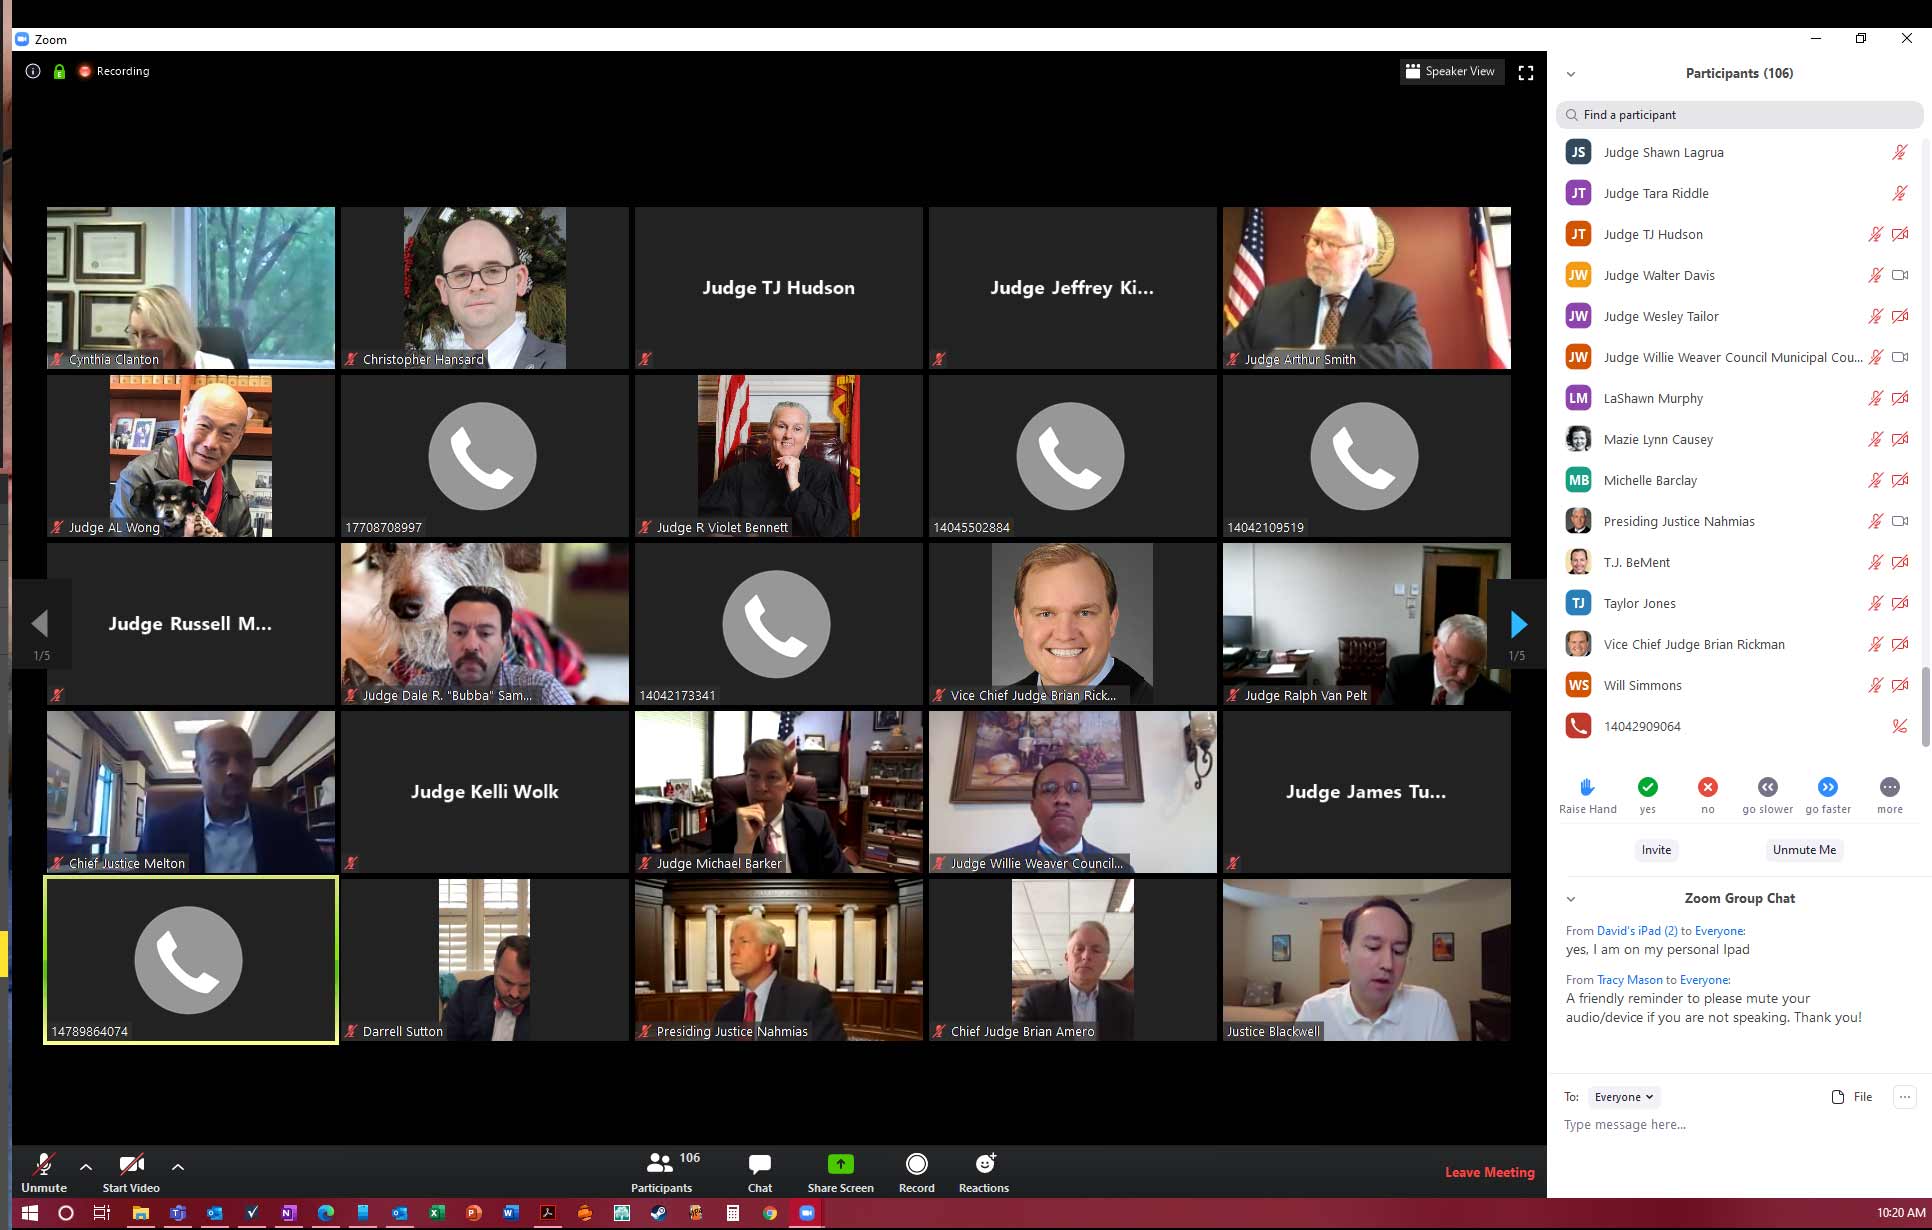Click the green yes feedback icon
This screenshot has width=1932, height=1230.
[x=1647, y=787]
